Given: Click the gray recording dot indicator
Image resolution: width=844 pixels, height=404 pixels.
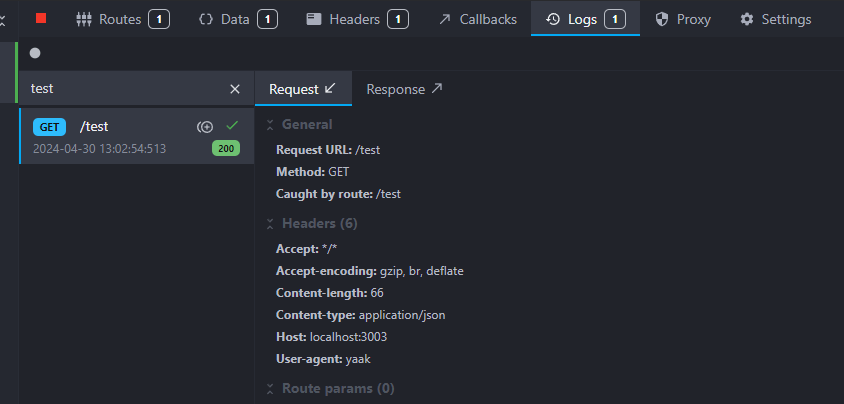Looking at the screenshot, I should [x=35, y=53].
